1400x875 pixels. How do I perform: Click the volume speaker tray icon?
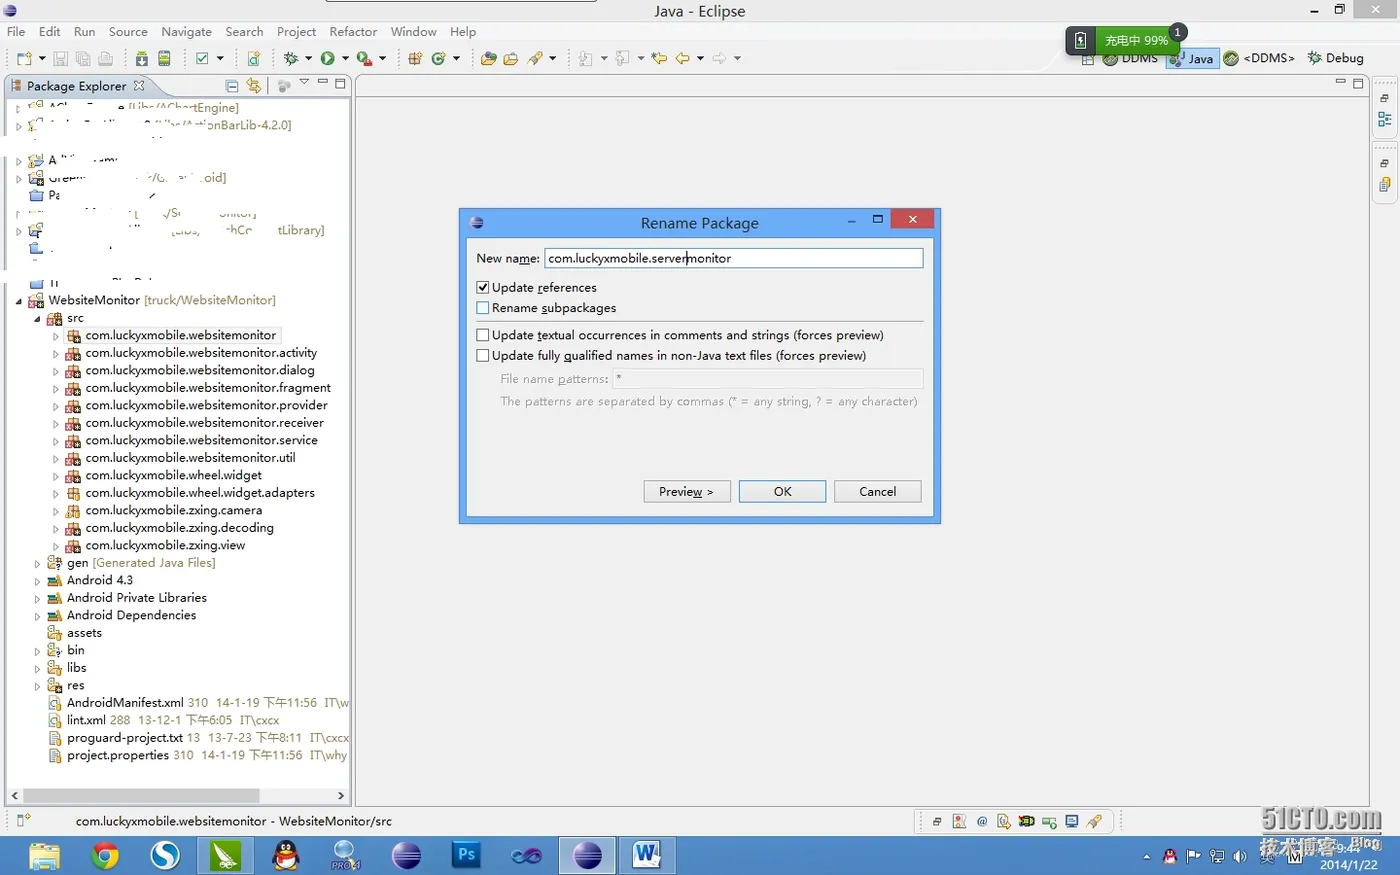click(x=1240, y=857)
